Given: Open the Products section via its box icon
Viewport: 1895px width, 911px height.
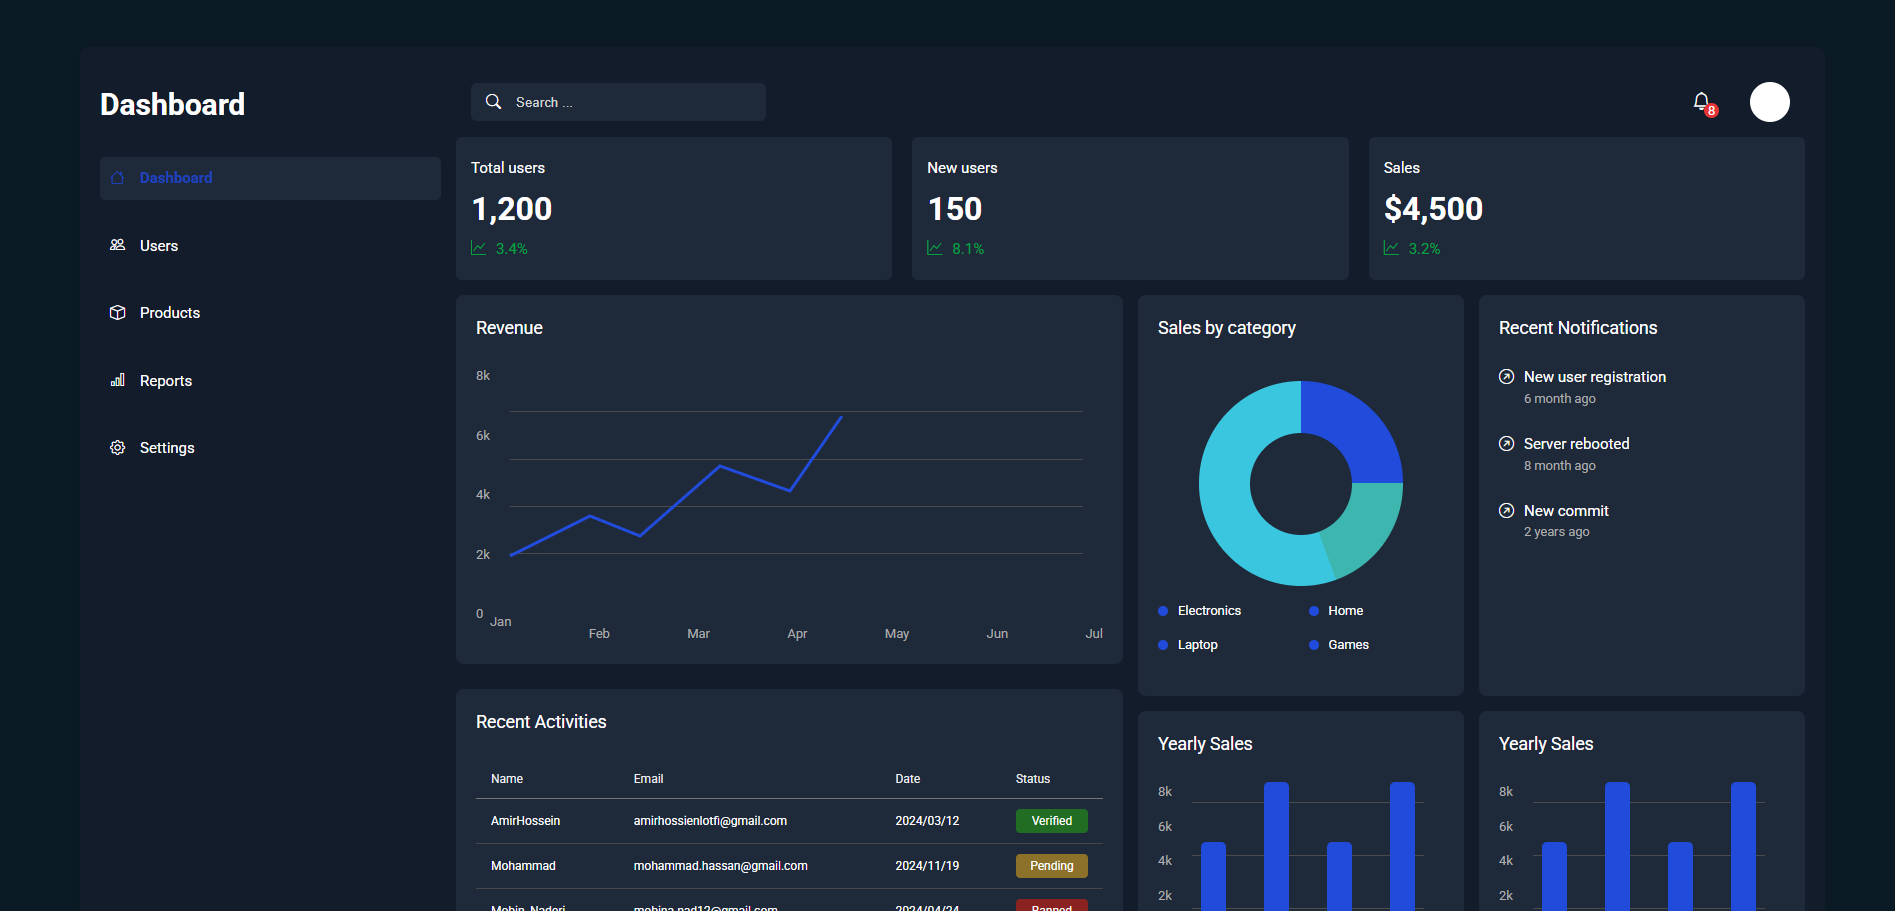Looking at the screenshot, I should coord(118,312).
